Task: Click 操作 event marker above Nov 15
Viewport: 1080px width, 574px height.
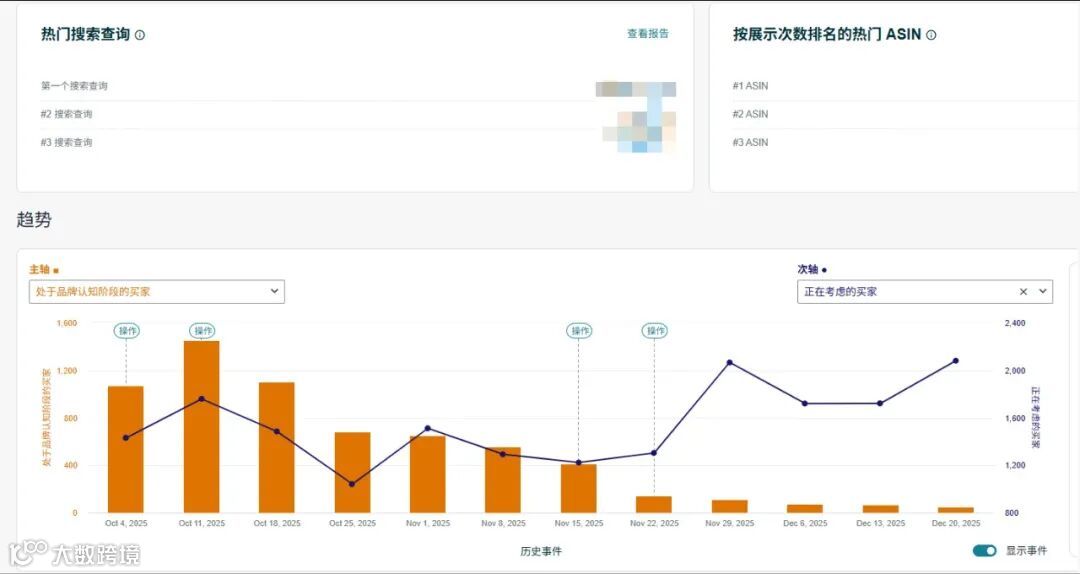Action: (x=579, y=331)
